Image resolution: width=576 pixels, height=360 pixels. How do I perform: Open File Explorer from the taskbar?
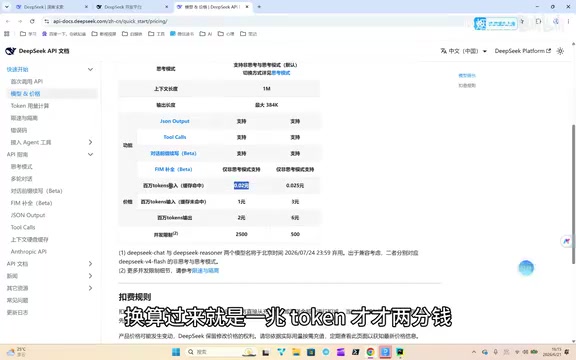click(x=296, y=352)
